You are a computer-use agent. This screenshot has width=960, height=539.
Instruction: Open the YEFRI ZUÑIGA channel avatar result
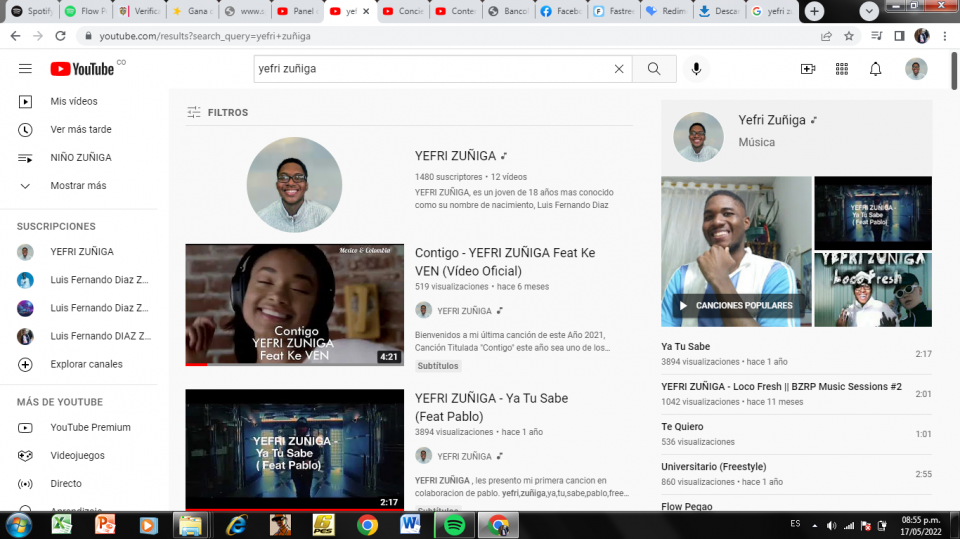click(x=294, y=184)
